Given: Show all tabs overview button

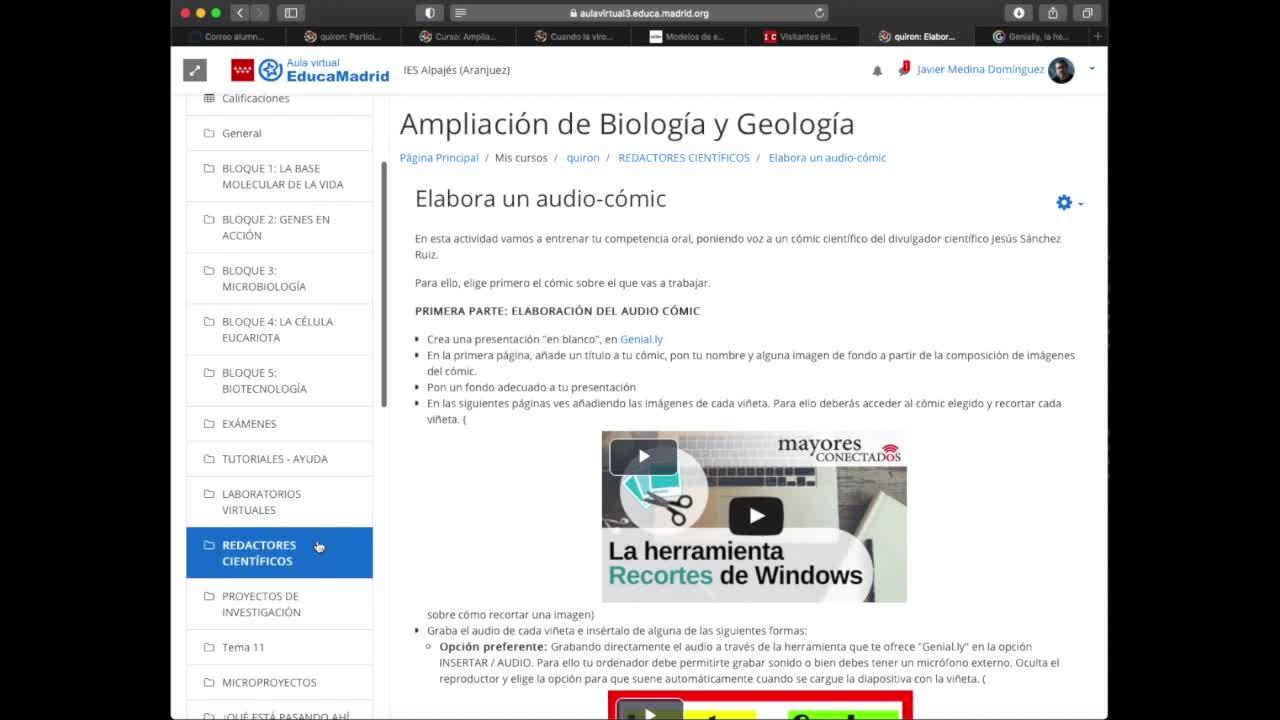Looking at the screenshot, I should pos(1087,13).
